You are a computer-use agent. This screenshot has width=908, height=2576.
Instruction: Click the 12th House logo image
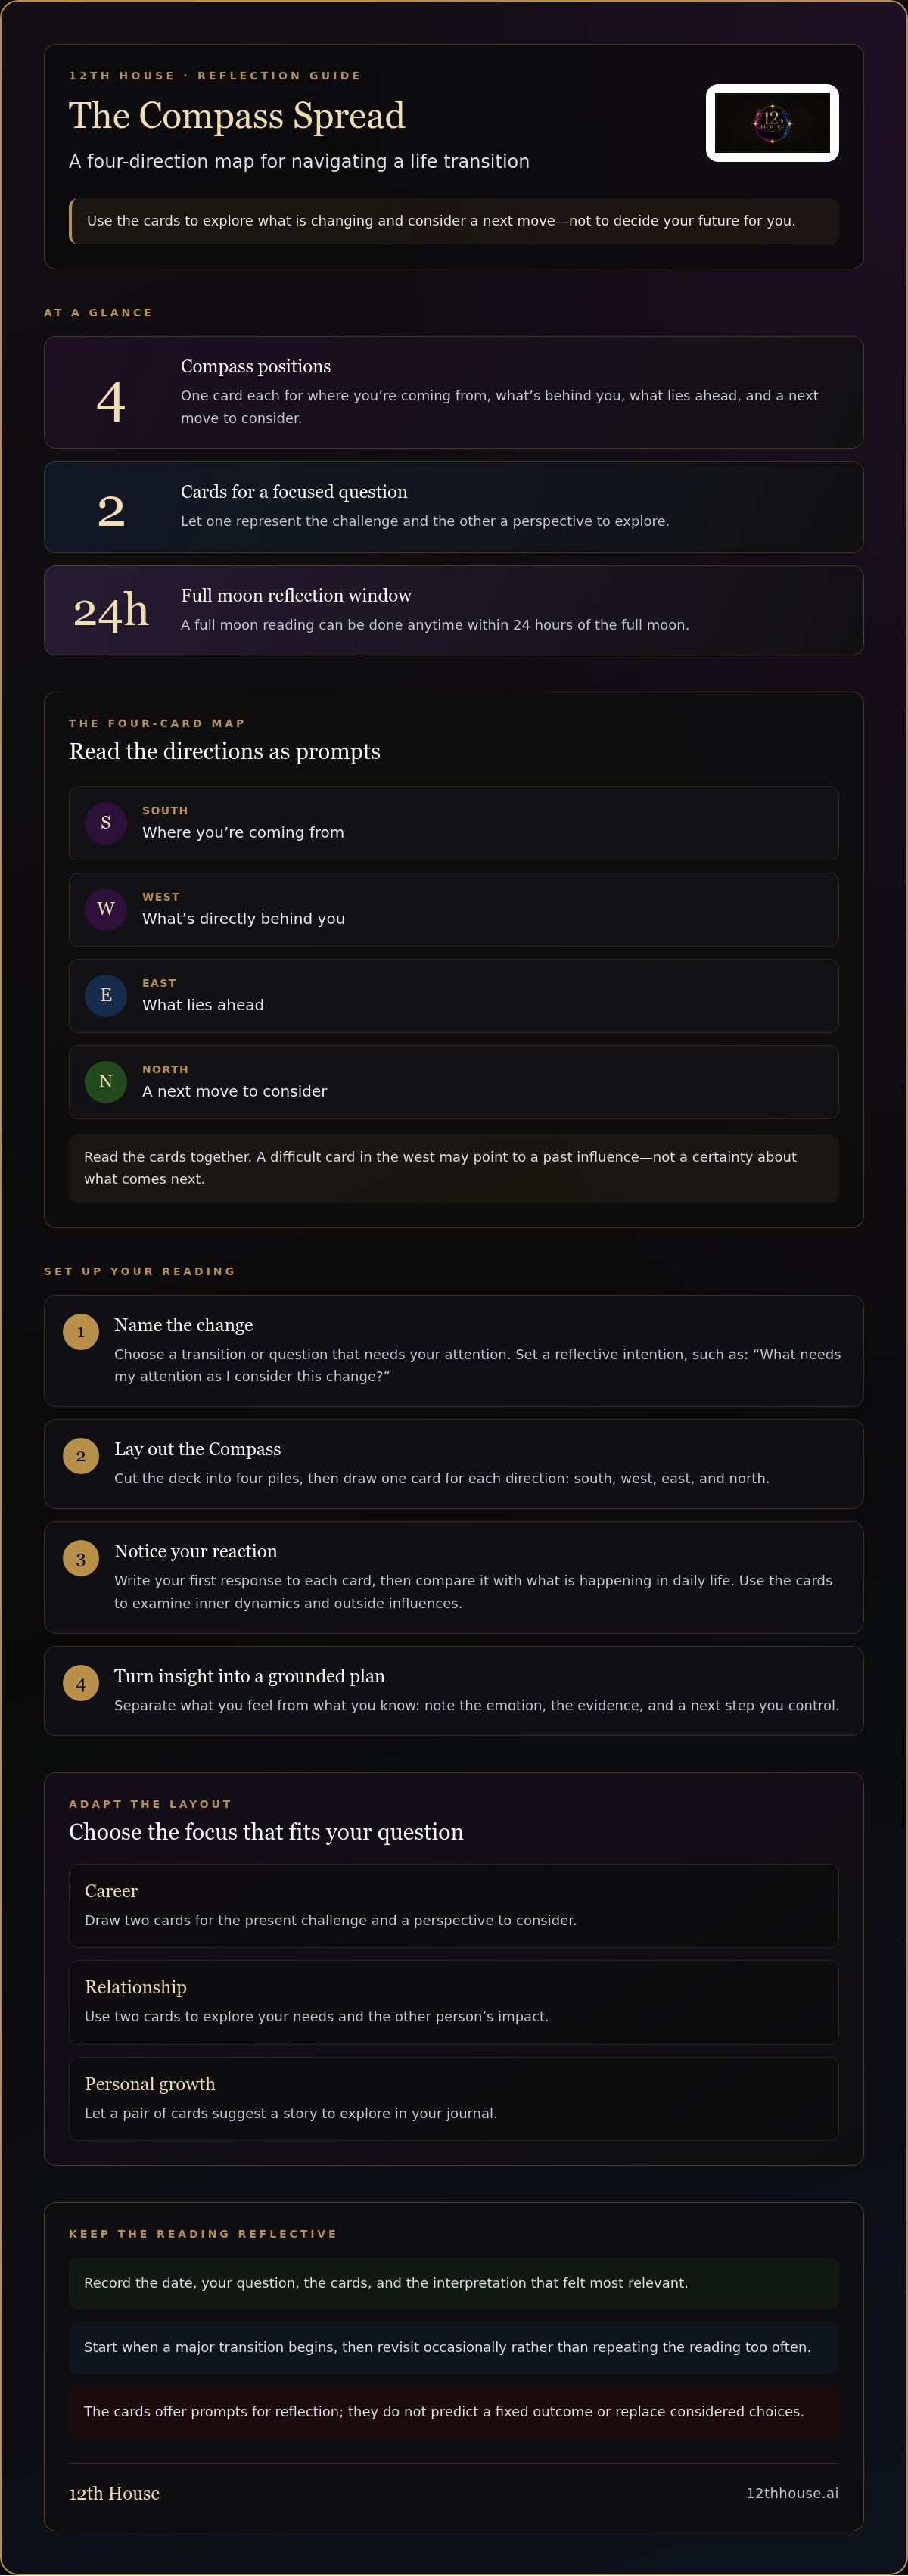pyautogui.click(x=772, y=123)
